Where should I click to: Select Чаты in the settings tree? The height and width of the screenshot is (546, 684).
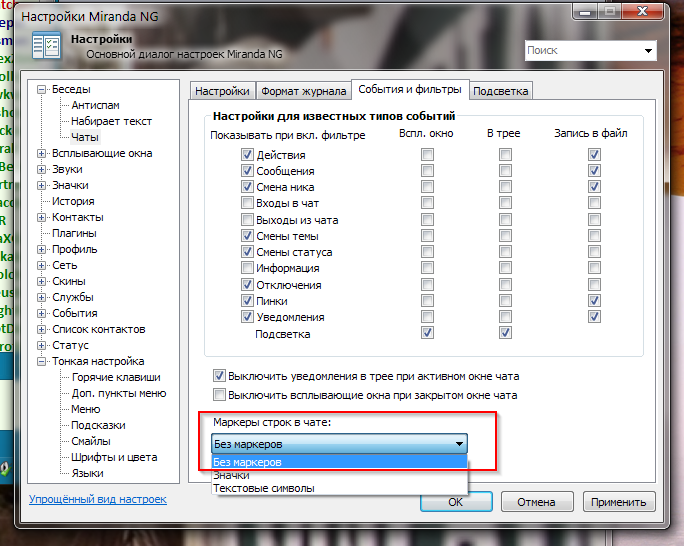point(85,137)
